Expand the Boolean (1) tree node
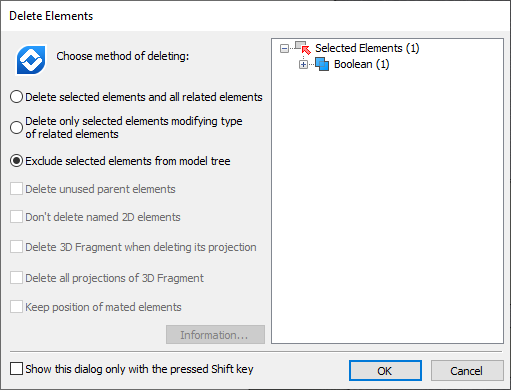 (x=303, y=65)
